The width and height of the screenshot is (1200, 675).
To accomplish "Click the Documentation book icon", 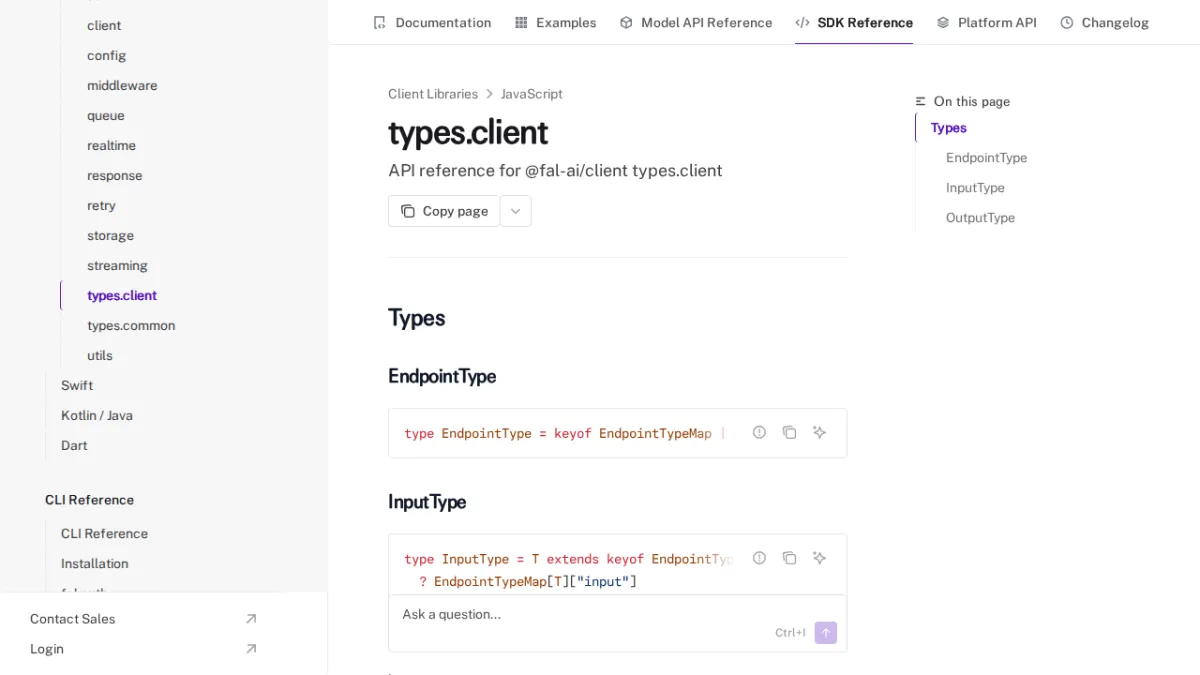I will [x=379, y=22].
